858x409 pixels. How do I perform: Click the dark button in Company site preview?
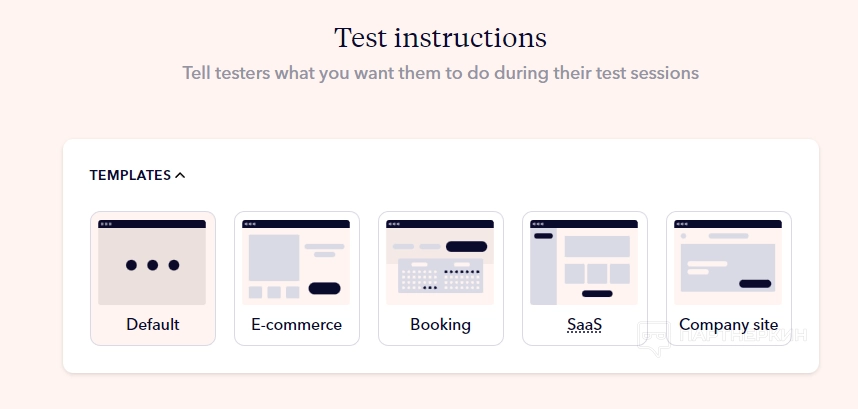click(x=755, y=284)
